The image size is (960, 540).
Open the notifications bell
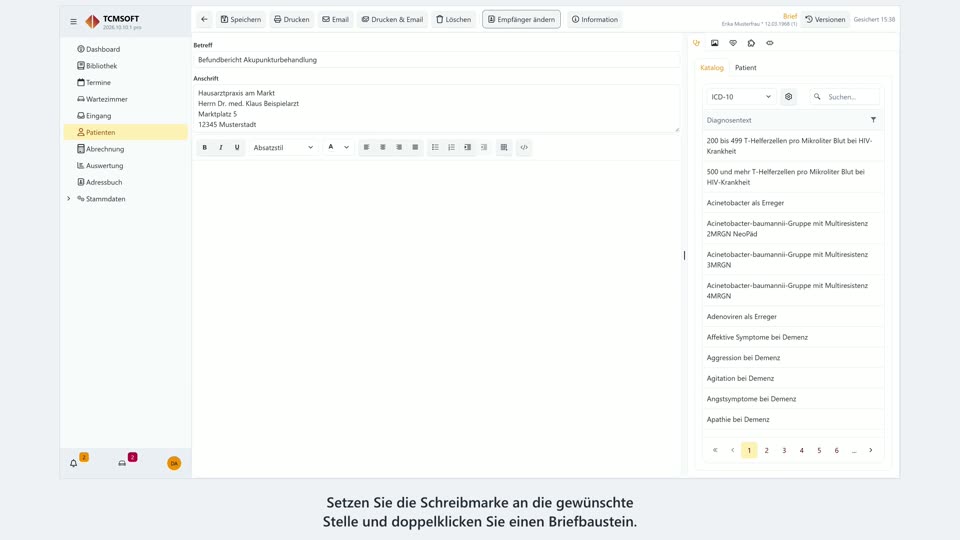[x=73, y=463]
